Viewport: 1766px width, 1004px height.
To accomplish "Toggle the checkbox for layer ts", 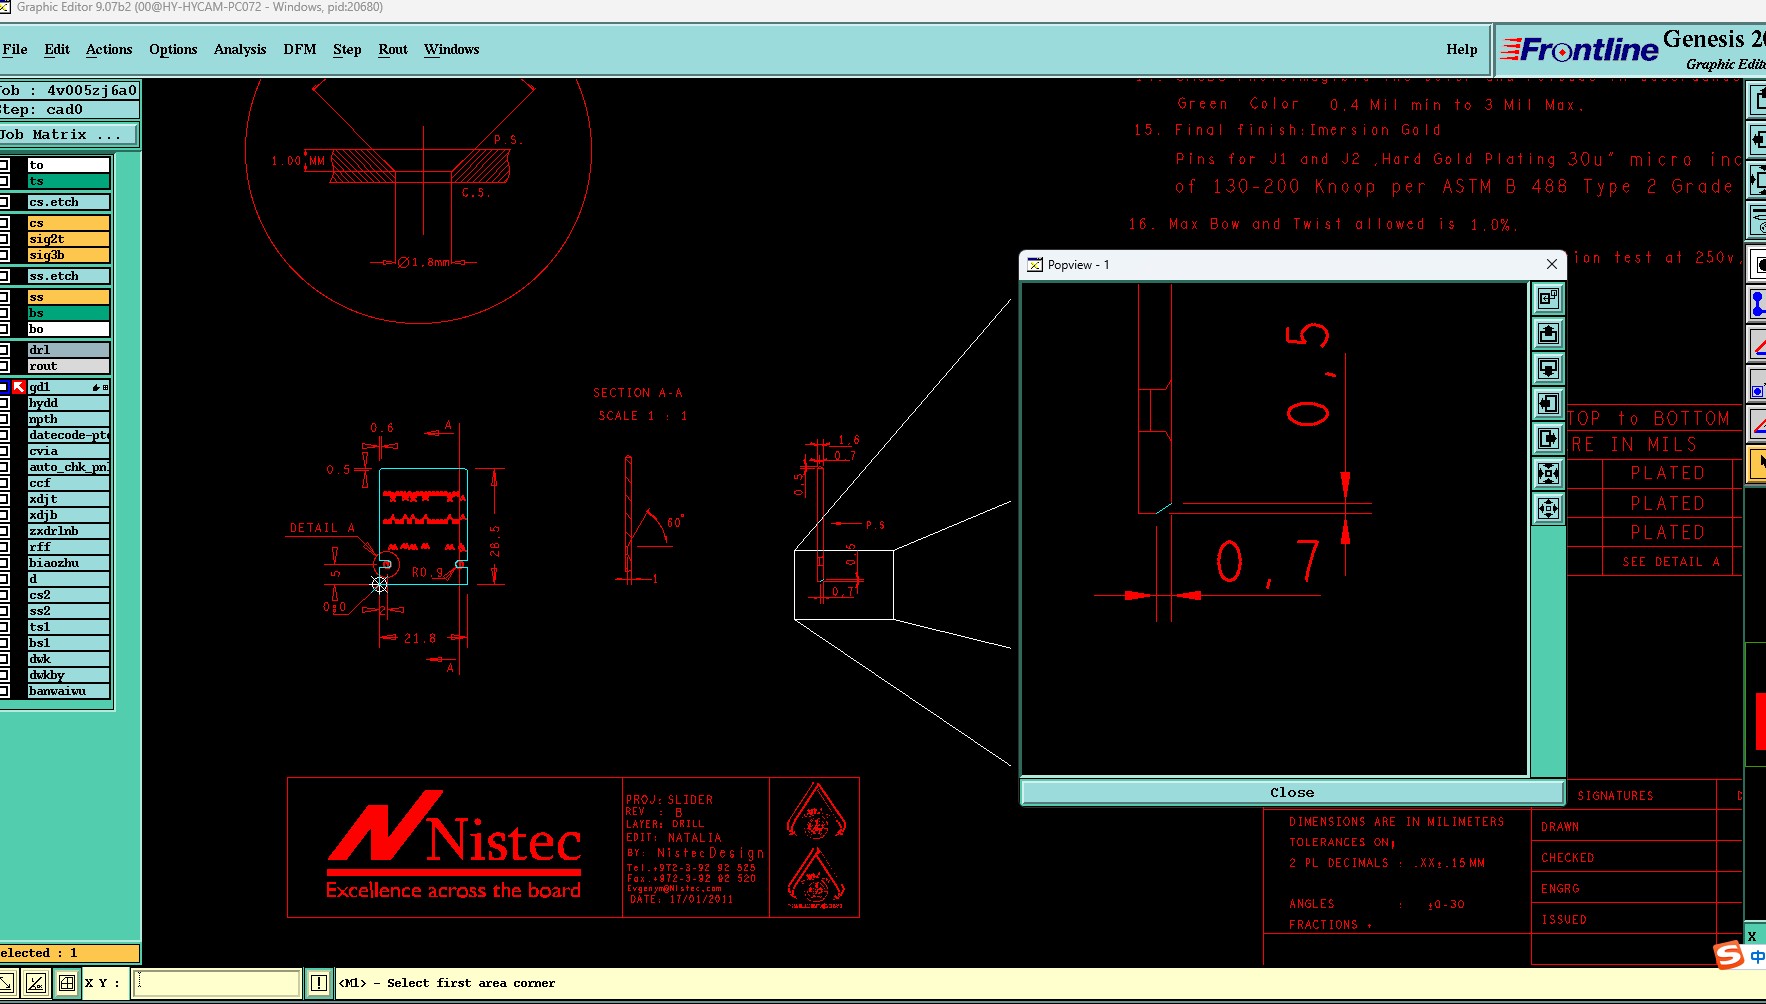I will [4, 181].
